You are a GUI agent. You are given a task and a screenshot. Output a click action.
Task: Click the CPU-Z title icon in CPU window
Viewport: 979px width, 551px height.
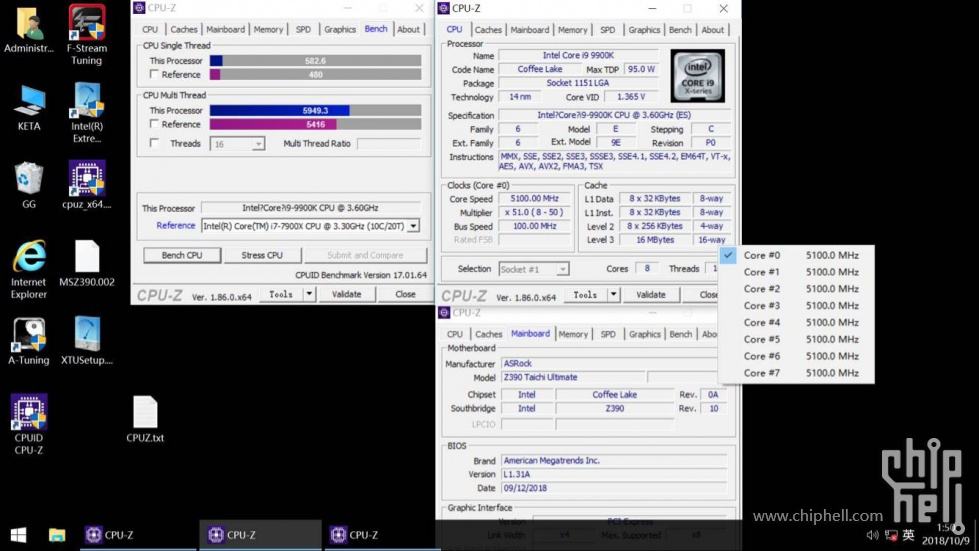click(x=444, y=7)
